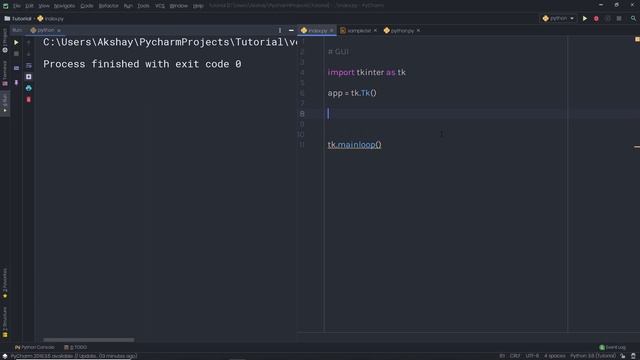Rerun the program in Run panel
Image resolution: width=640 pixels, height=360 pixels.
click(16, 42)
